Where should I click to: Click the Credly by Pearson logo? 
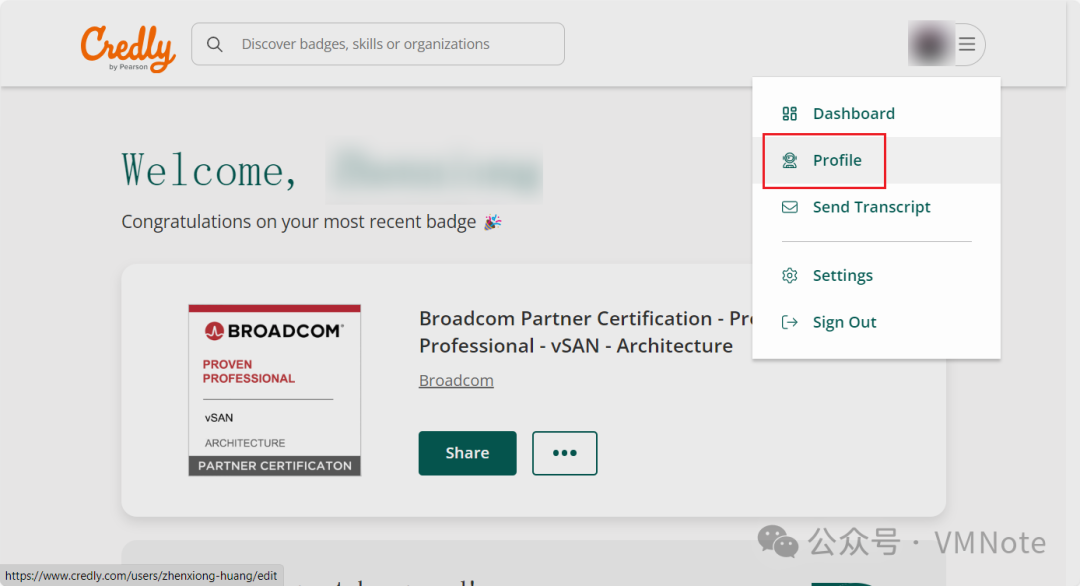pos(128,48)
